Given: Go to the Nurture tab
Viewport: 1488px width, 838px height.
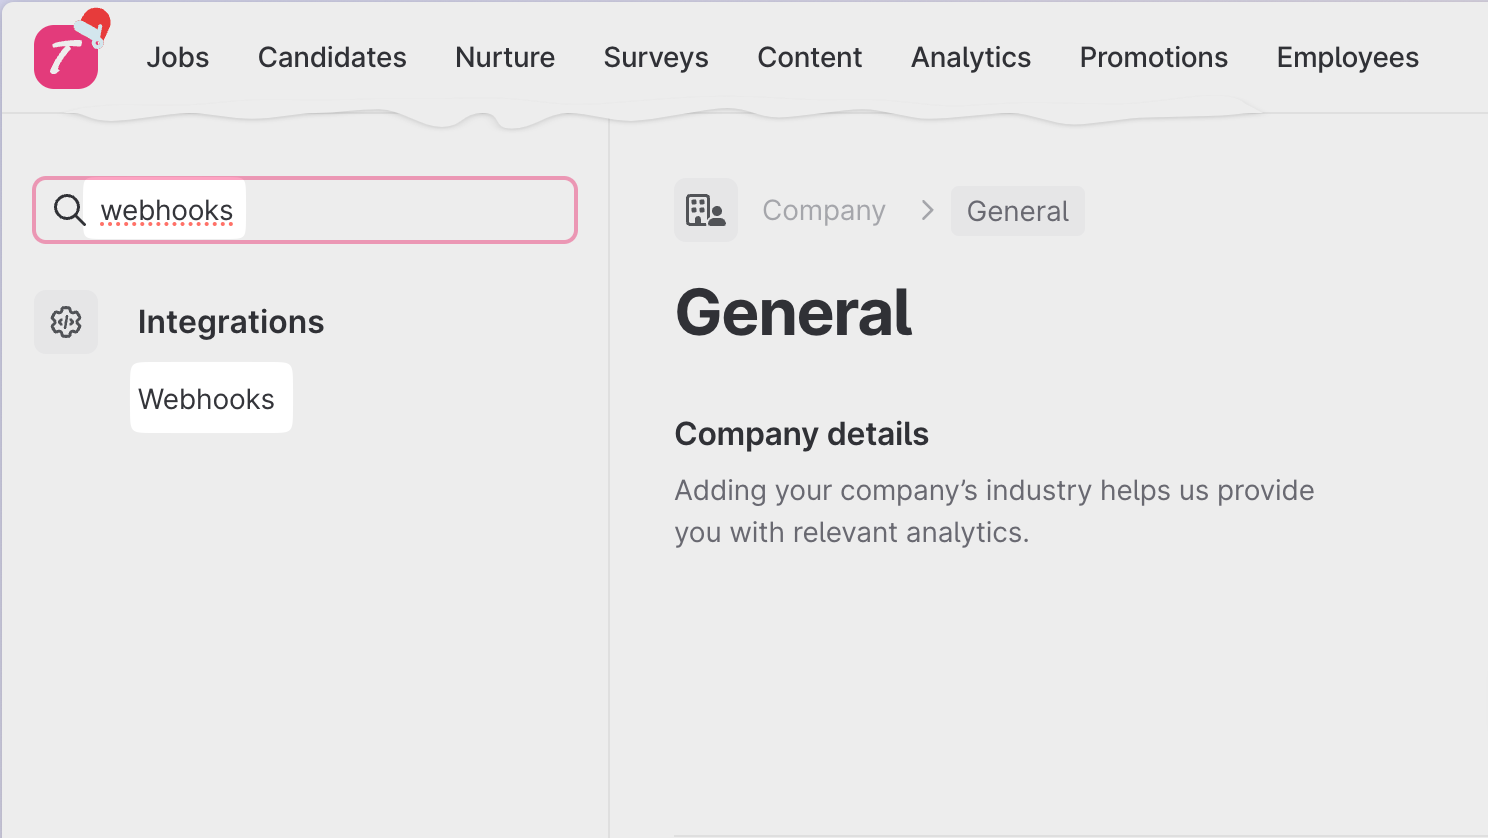Looking at the screenshot, I should tap(505, 57).
